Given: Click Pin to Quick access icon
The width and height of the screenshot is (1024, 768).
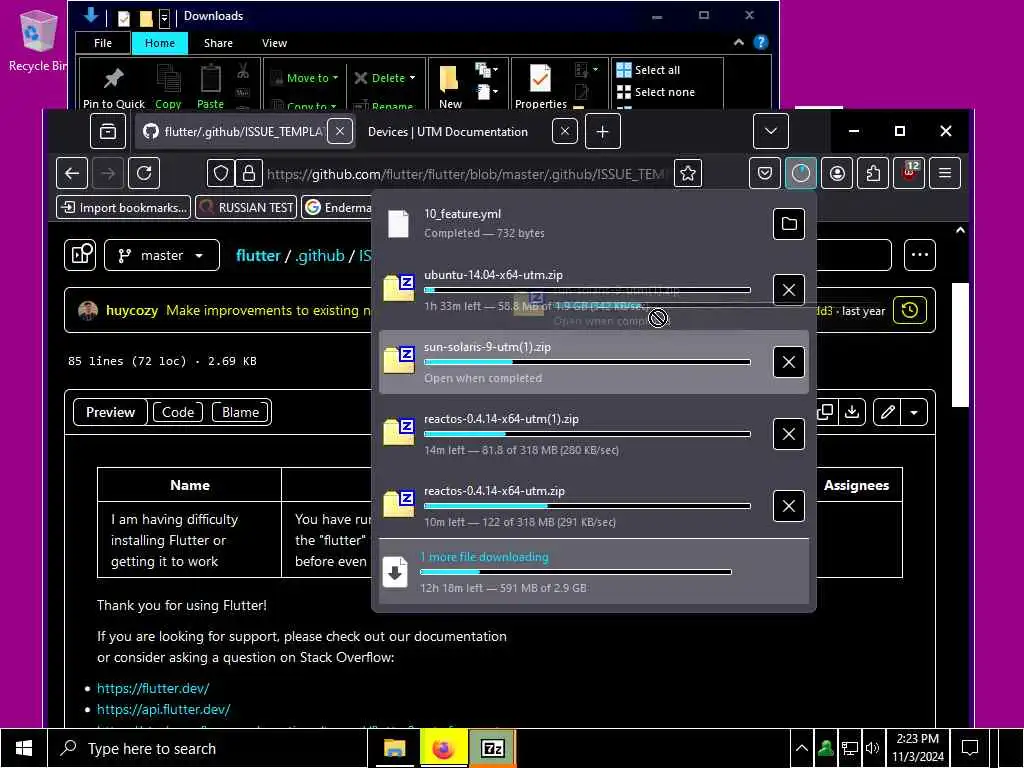Looking at the screenshot, I should [x=114, y=86].
